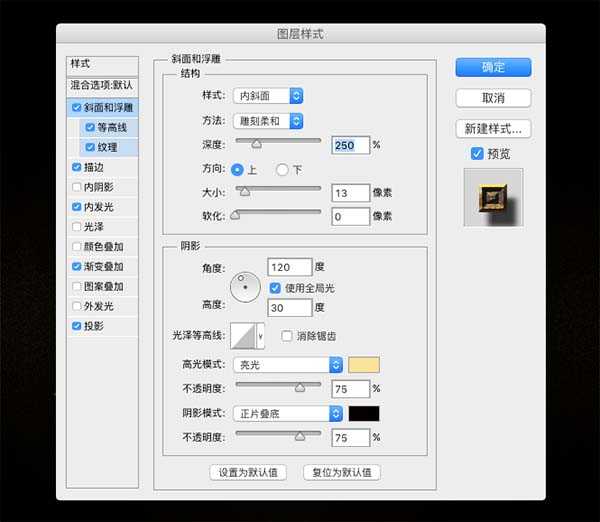
Task: Click the 软化 slider handle
Action: point(235,215)
